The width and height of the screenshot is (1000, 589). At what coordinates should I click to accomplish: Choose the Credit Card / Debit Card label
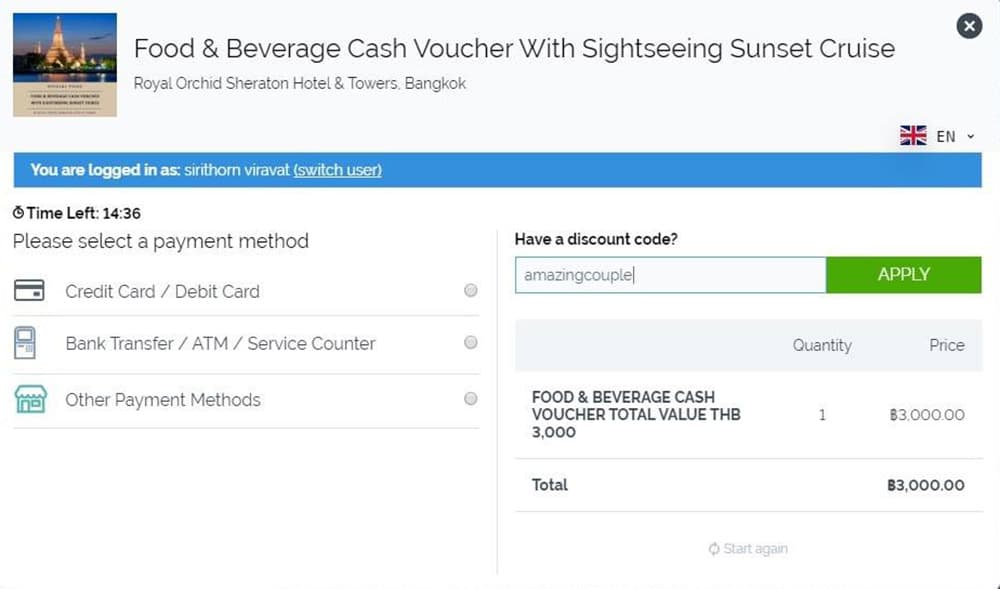(163, 291)
